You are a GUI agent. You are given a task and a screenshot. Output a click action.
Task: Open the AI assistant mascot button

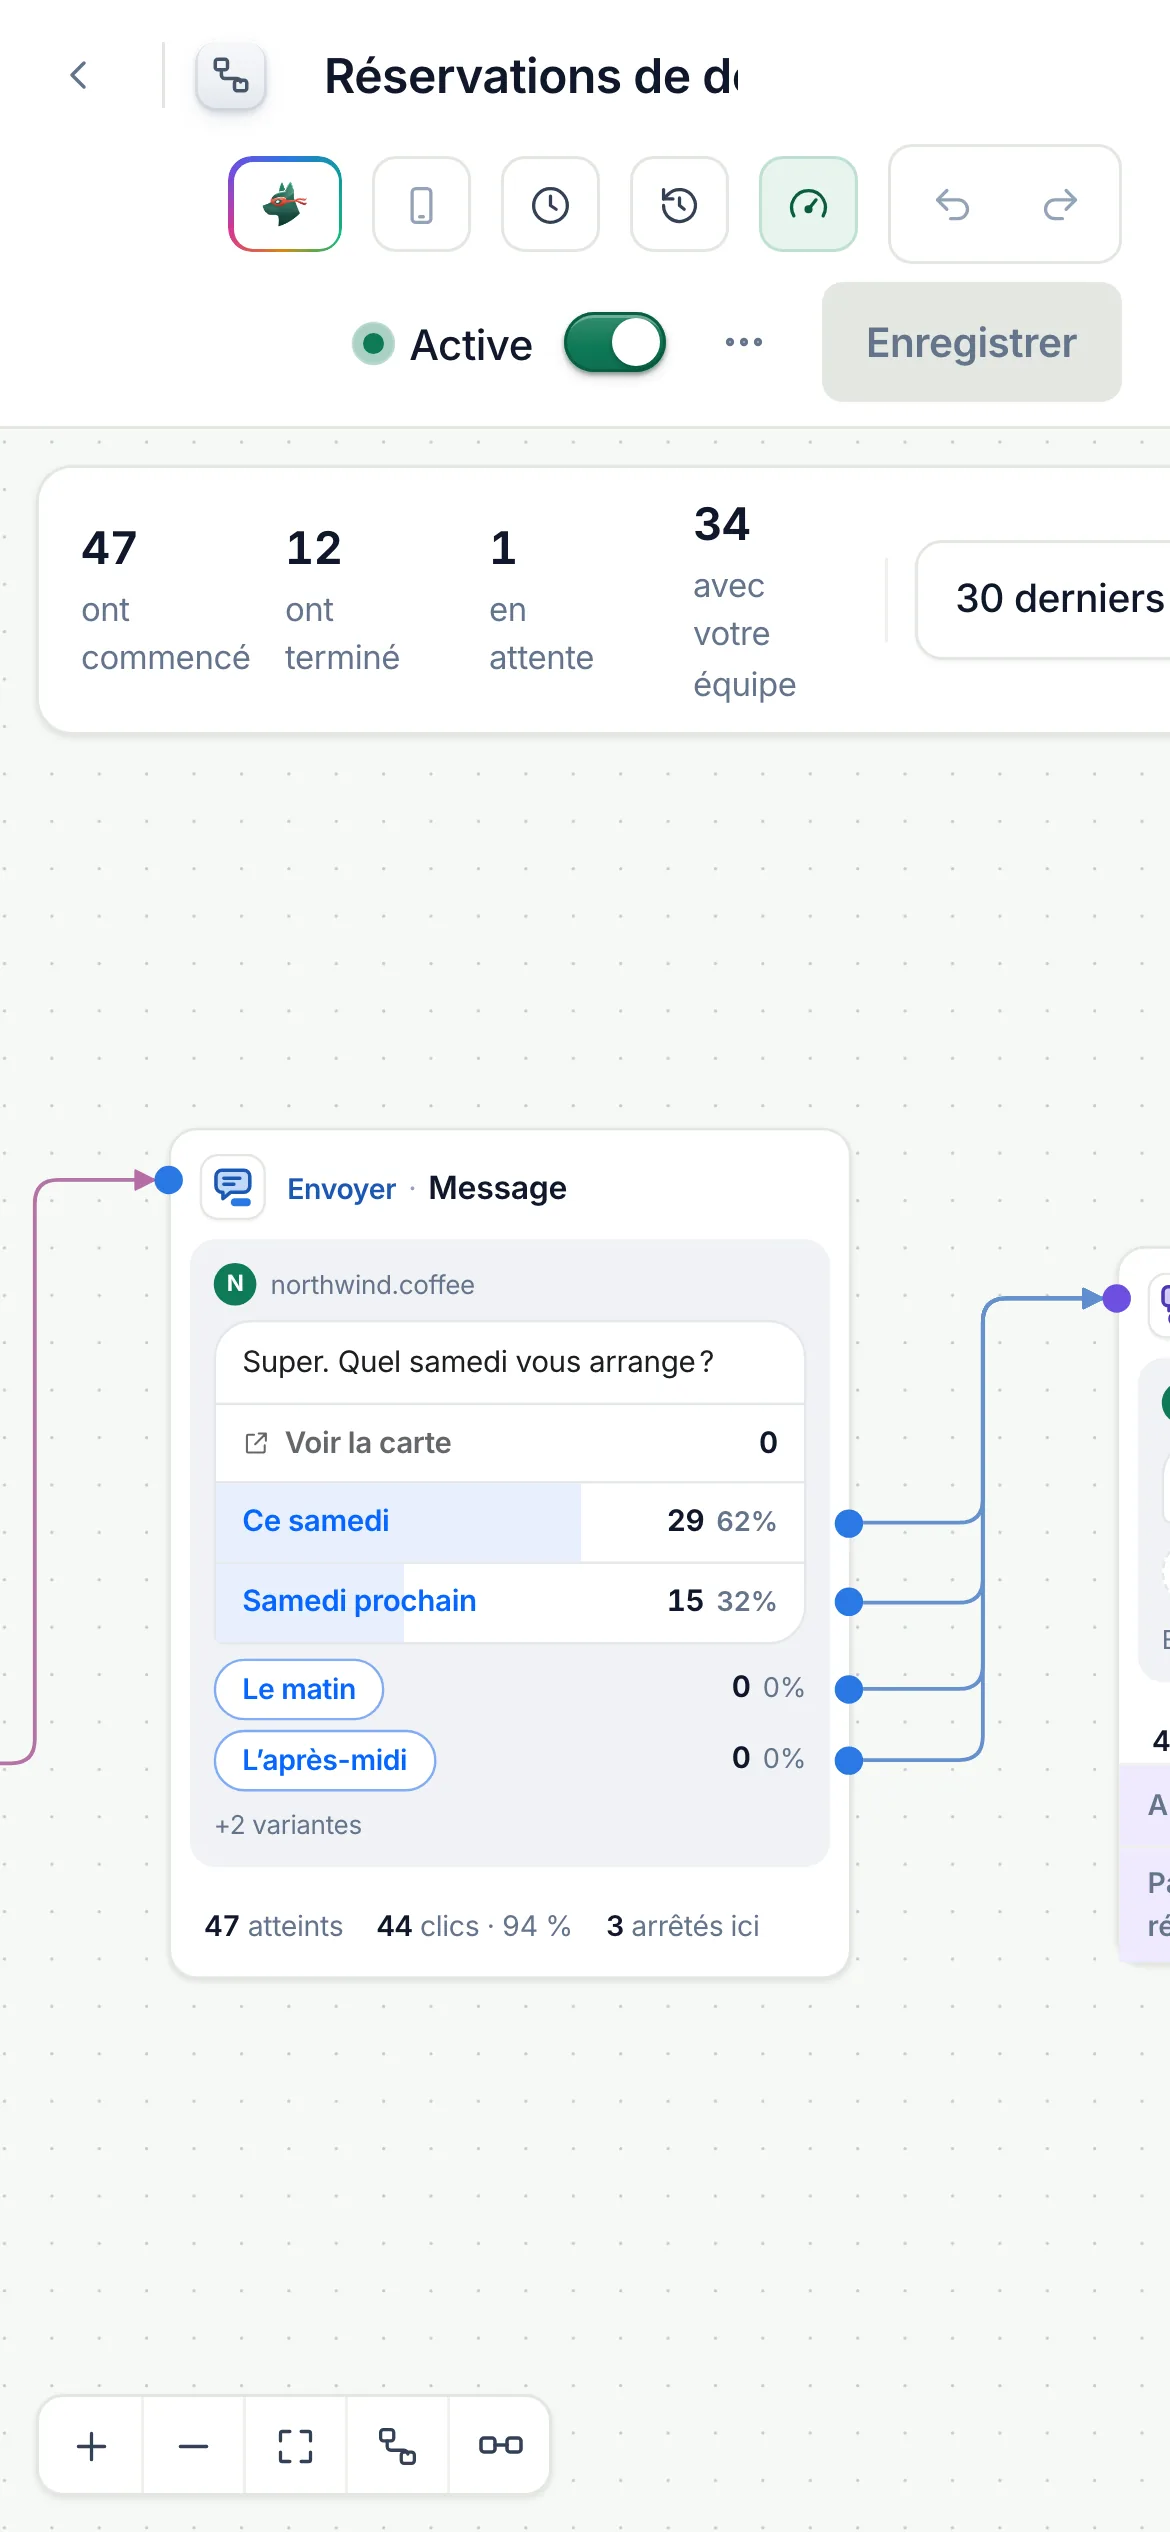coord(285,204)
